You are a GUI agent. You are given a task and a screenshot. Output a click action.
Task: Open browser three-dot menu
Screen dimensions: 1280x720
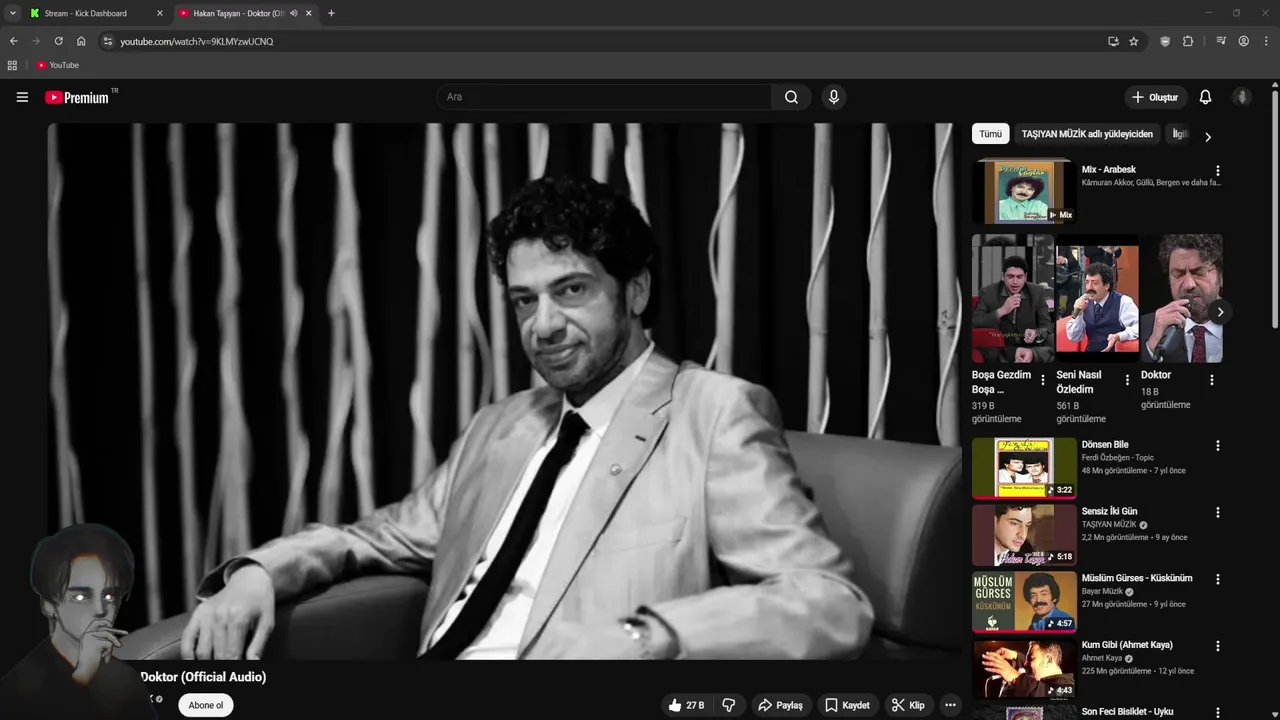click(x=1266, y=41)
